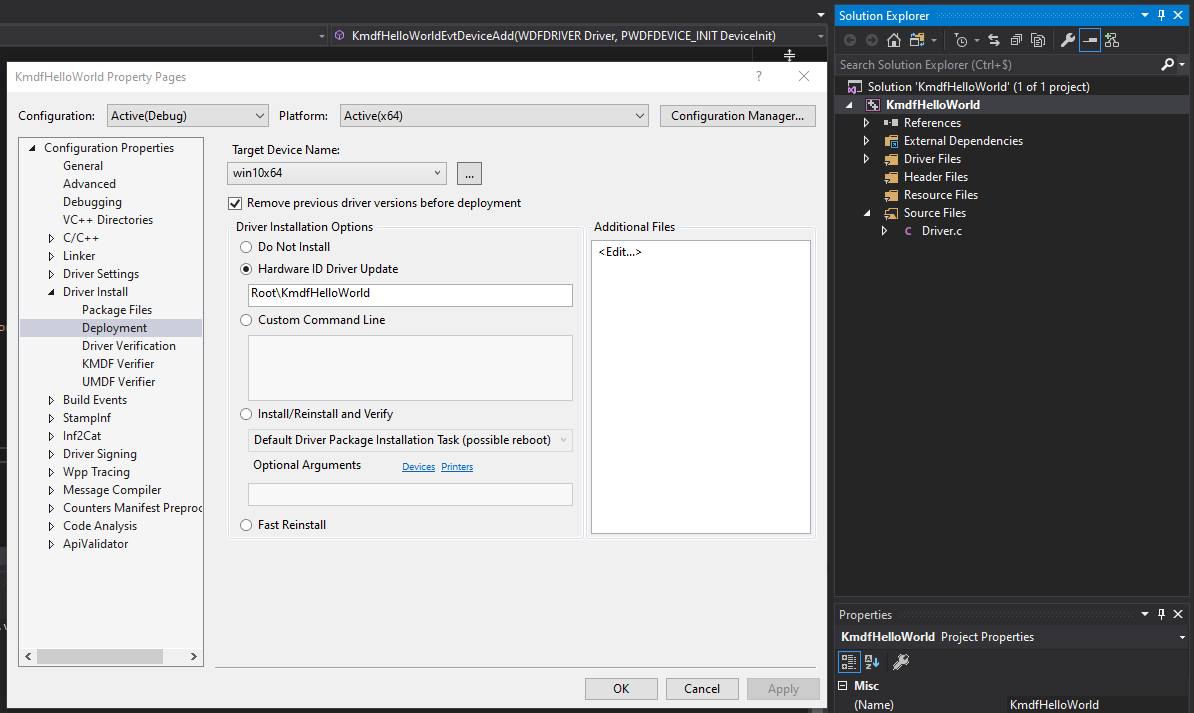The width and height of the screenshot is (1194, 713).
Task: Toggle the Show All Files icon
Action: click(1038, 40)
